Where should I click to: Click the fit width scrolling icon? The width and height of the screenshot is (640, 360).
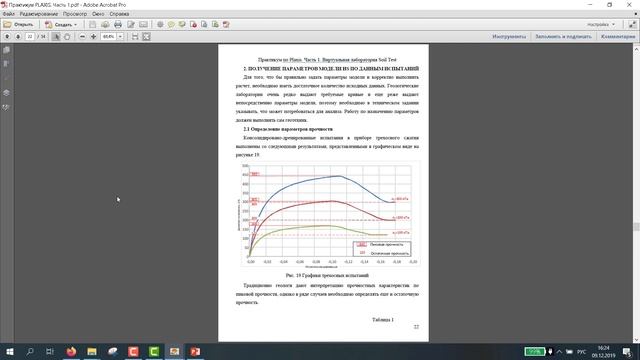(x=135, y=37)
